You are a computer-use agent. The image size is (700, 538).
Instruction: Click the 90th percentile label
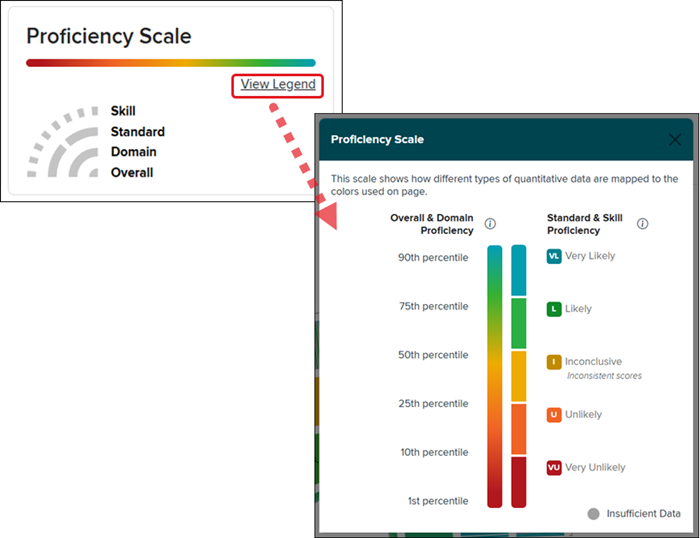coord(433,258)
